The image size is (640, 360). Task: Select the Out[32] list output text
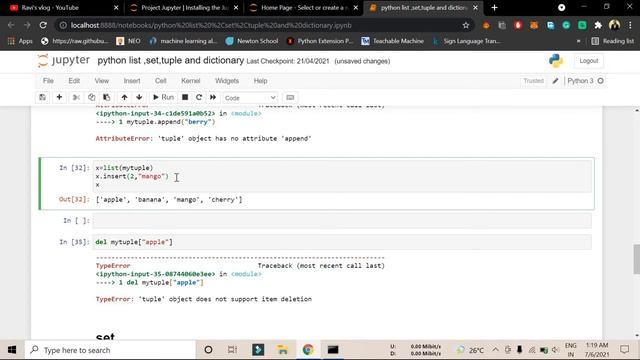coord(169,200)
